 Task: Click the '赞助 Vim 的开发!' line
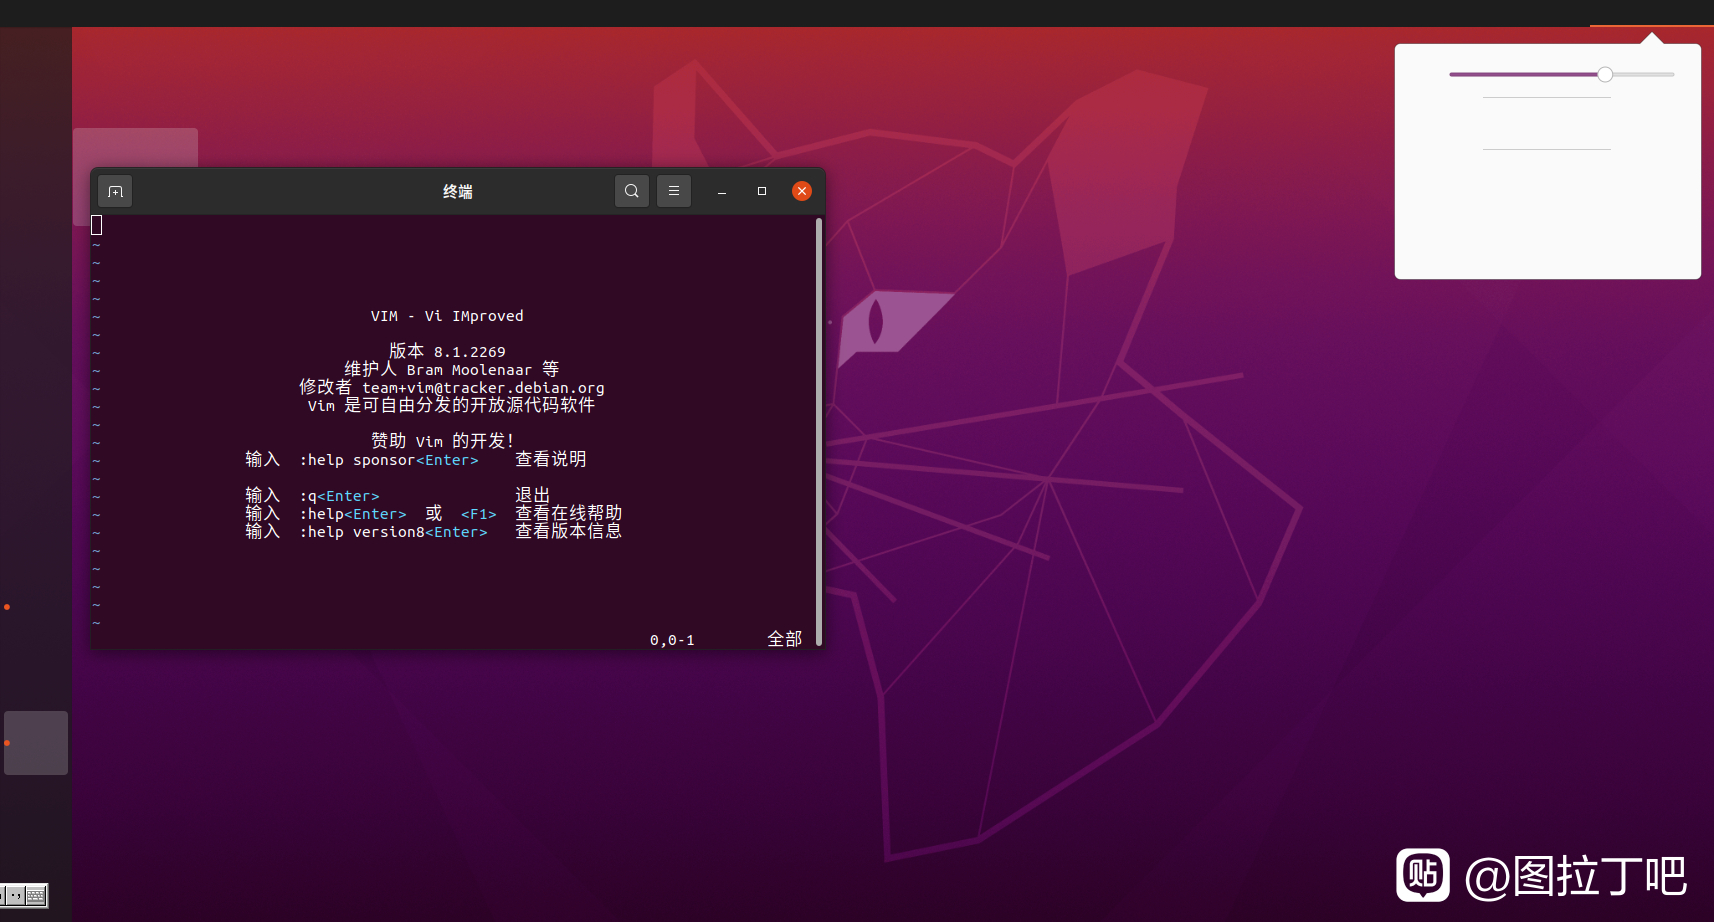pos(443,441)
